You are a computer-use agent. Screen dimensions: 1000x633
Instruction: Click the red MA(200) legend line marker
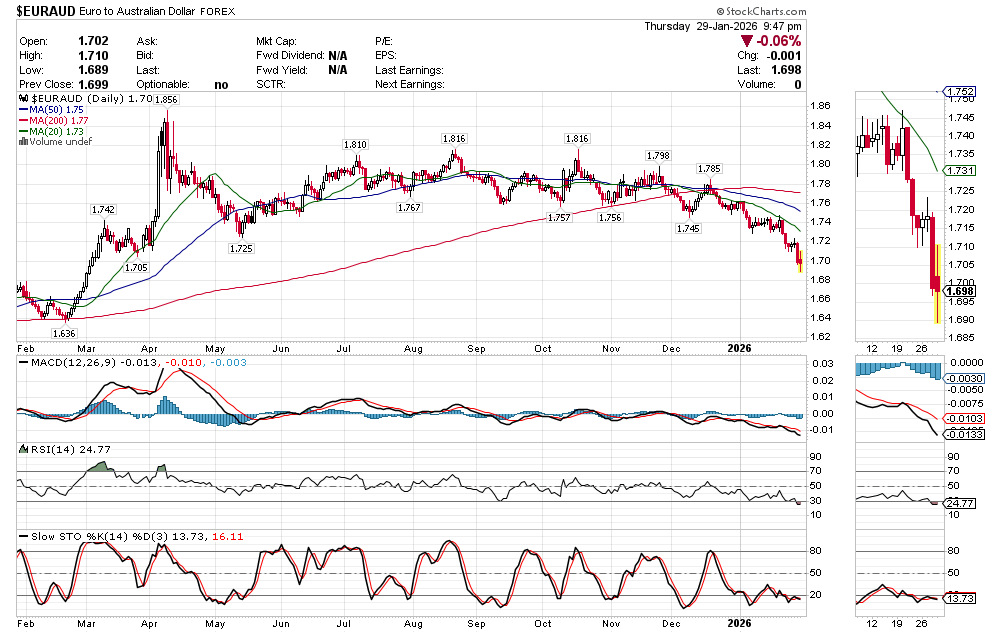(23, 121)
